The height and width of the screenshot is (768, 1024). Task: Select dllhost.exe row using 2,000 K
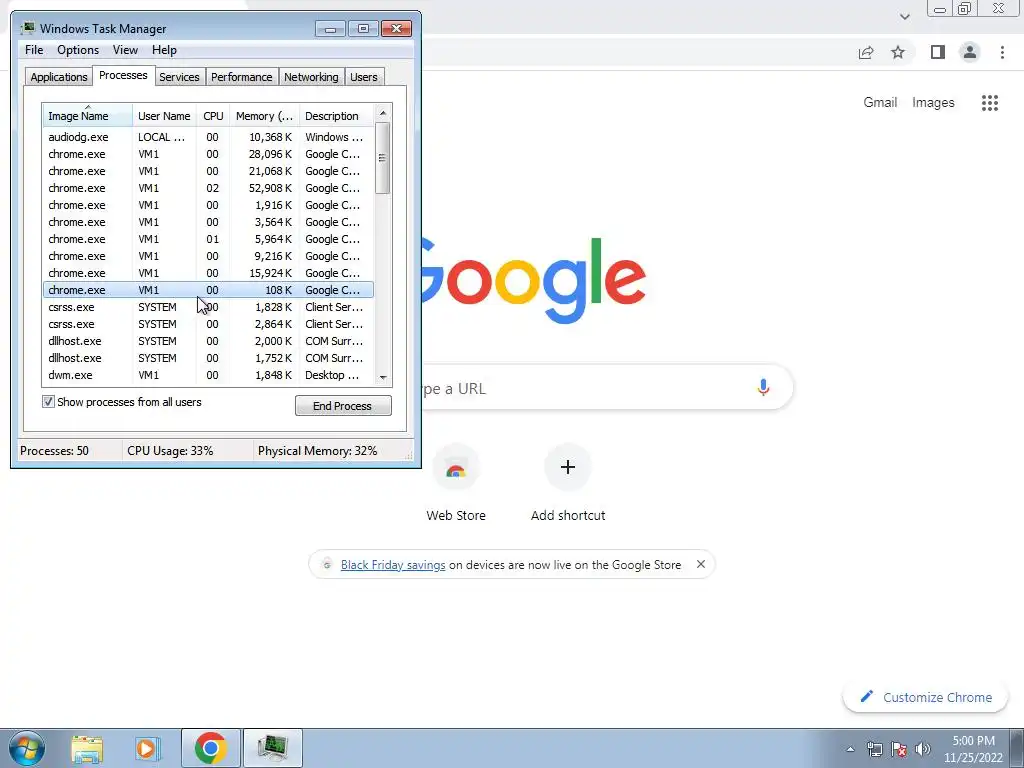tap(208, 341)
